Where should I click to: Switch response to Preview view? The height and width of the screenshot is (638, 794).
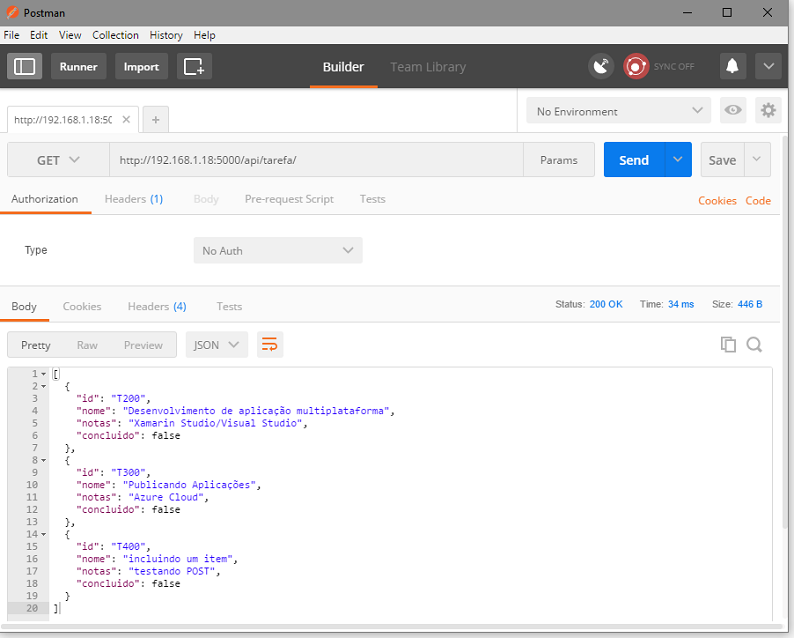pos(143,345)
